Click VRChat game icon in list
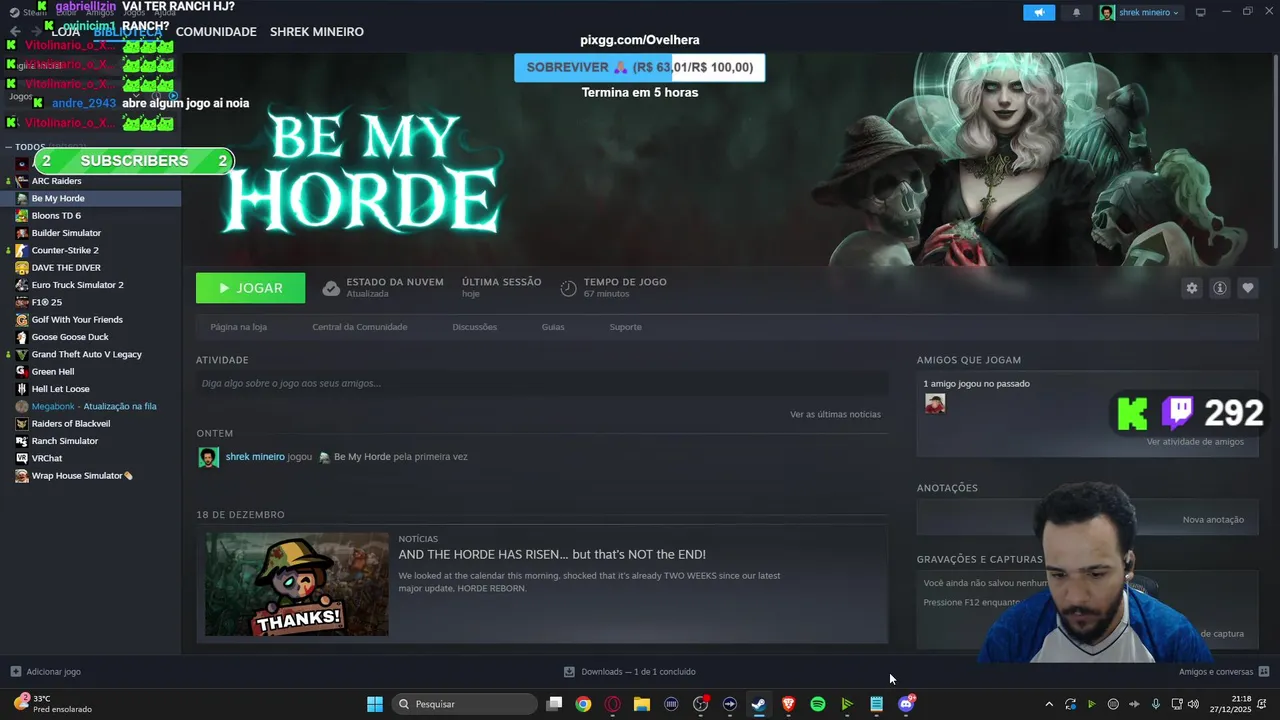The width and height of the screenshot is (1280, 720). [x=22, y=458]
